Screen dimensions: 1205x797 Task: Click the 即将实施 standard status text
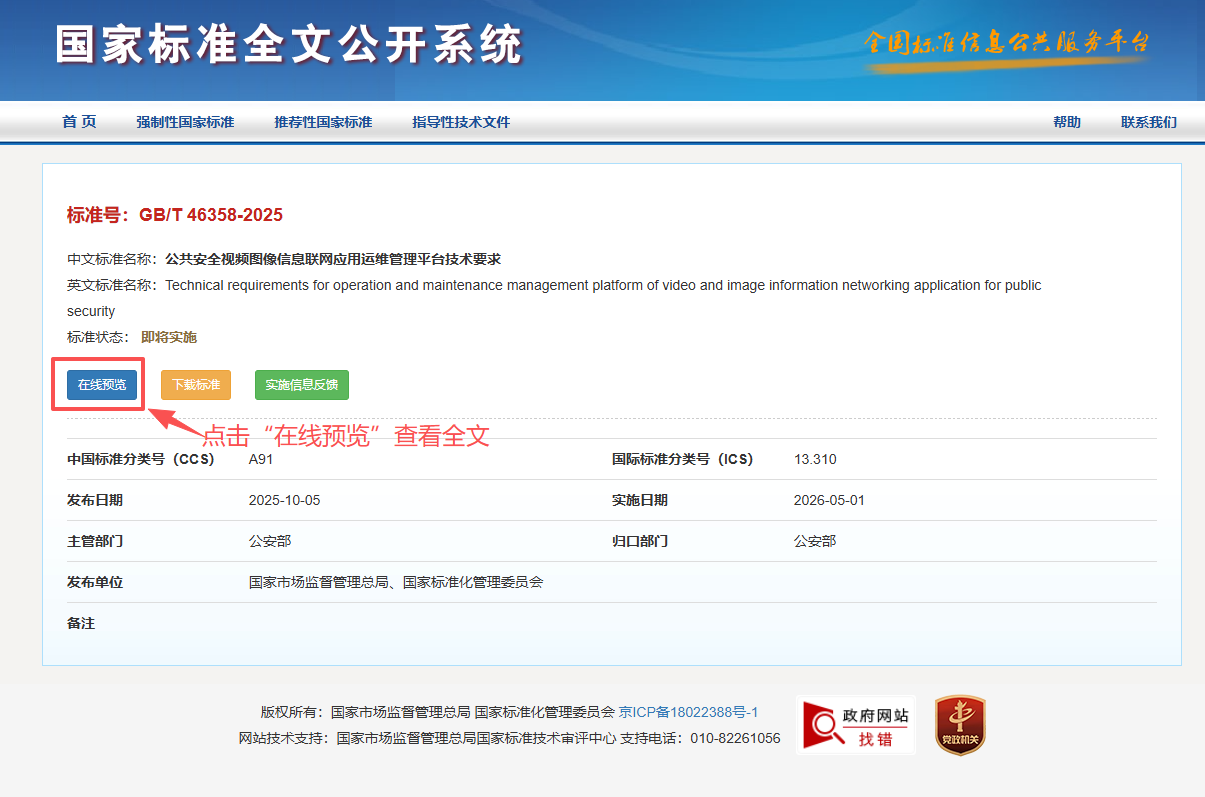point(169,337)
